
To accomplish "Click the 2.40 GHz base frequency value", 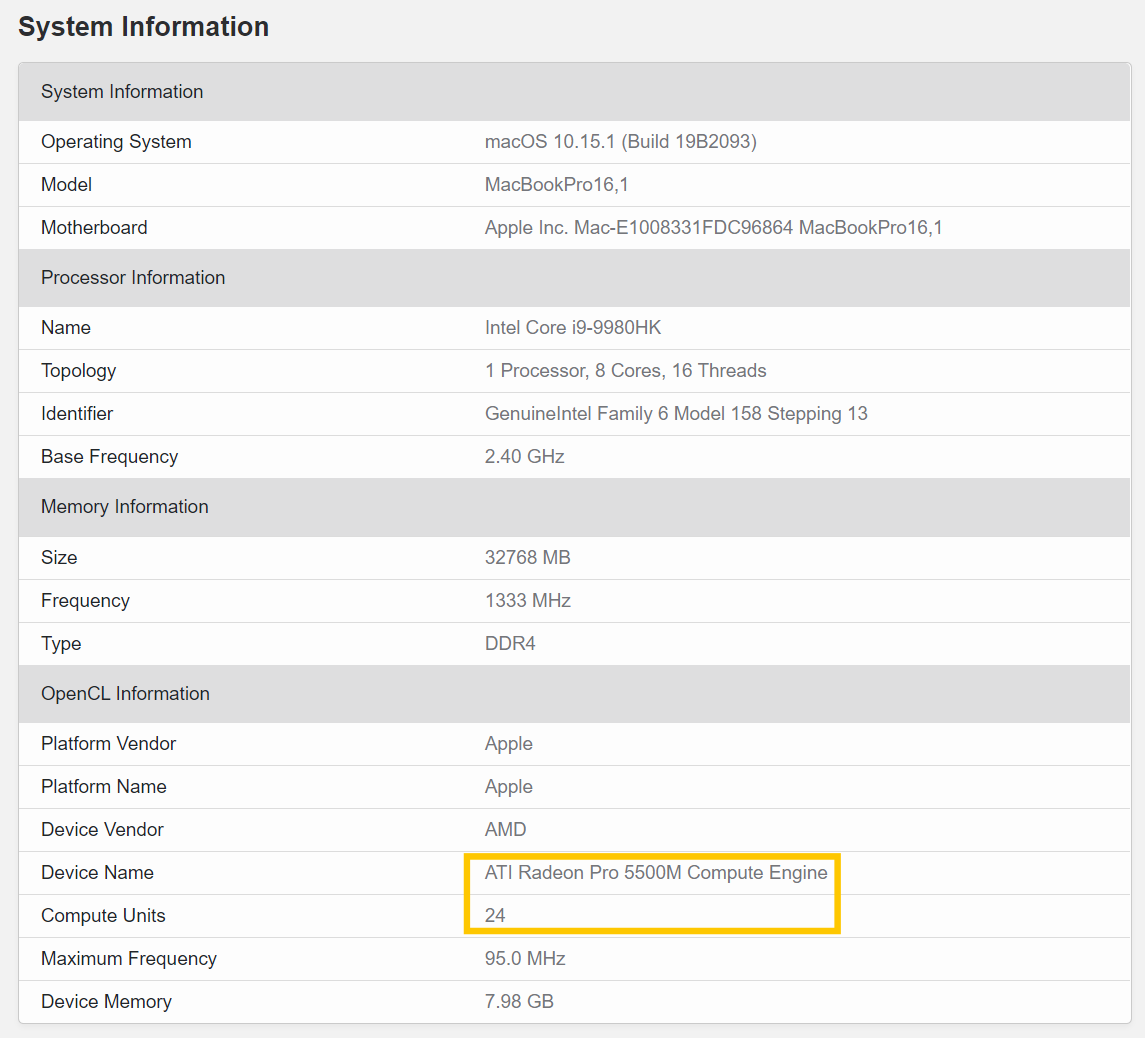I will point(524,457).
